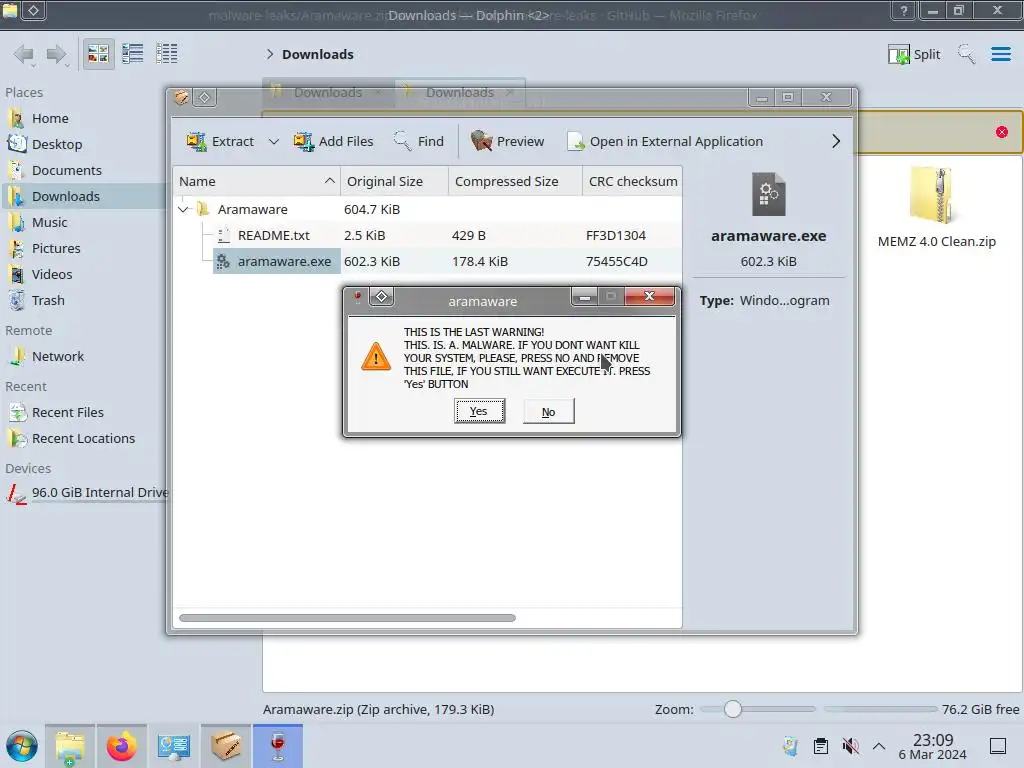This screenshot has width=1024, height=768.
Task: Sort by Compressed Size column
Action: point(515,182)
